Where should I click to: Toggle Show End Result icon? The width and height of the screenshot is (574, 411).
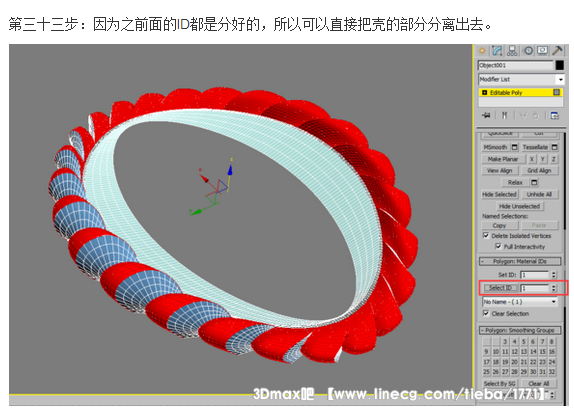(504, 116)
